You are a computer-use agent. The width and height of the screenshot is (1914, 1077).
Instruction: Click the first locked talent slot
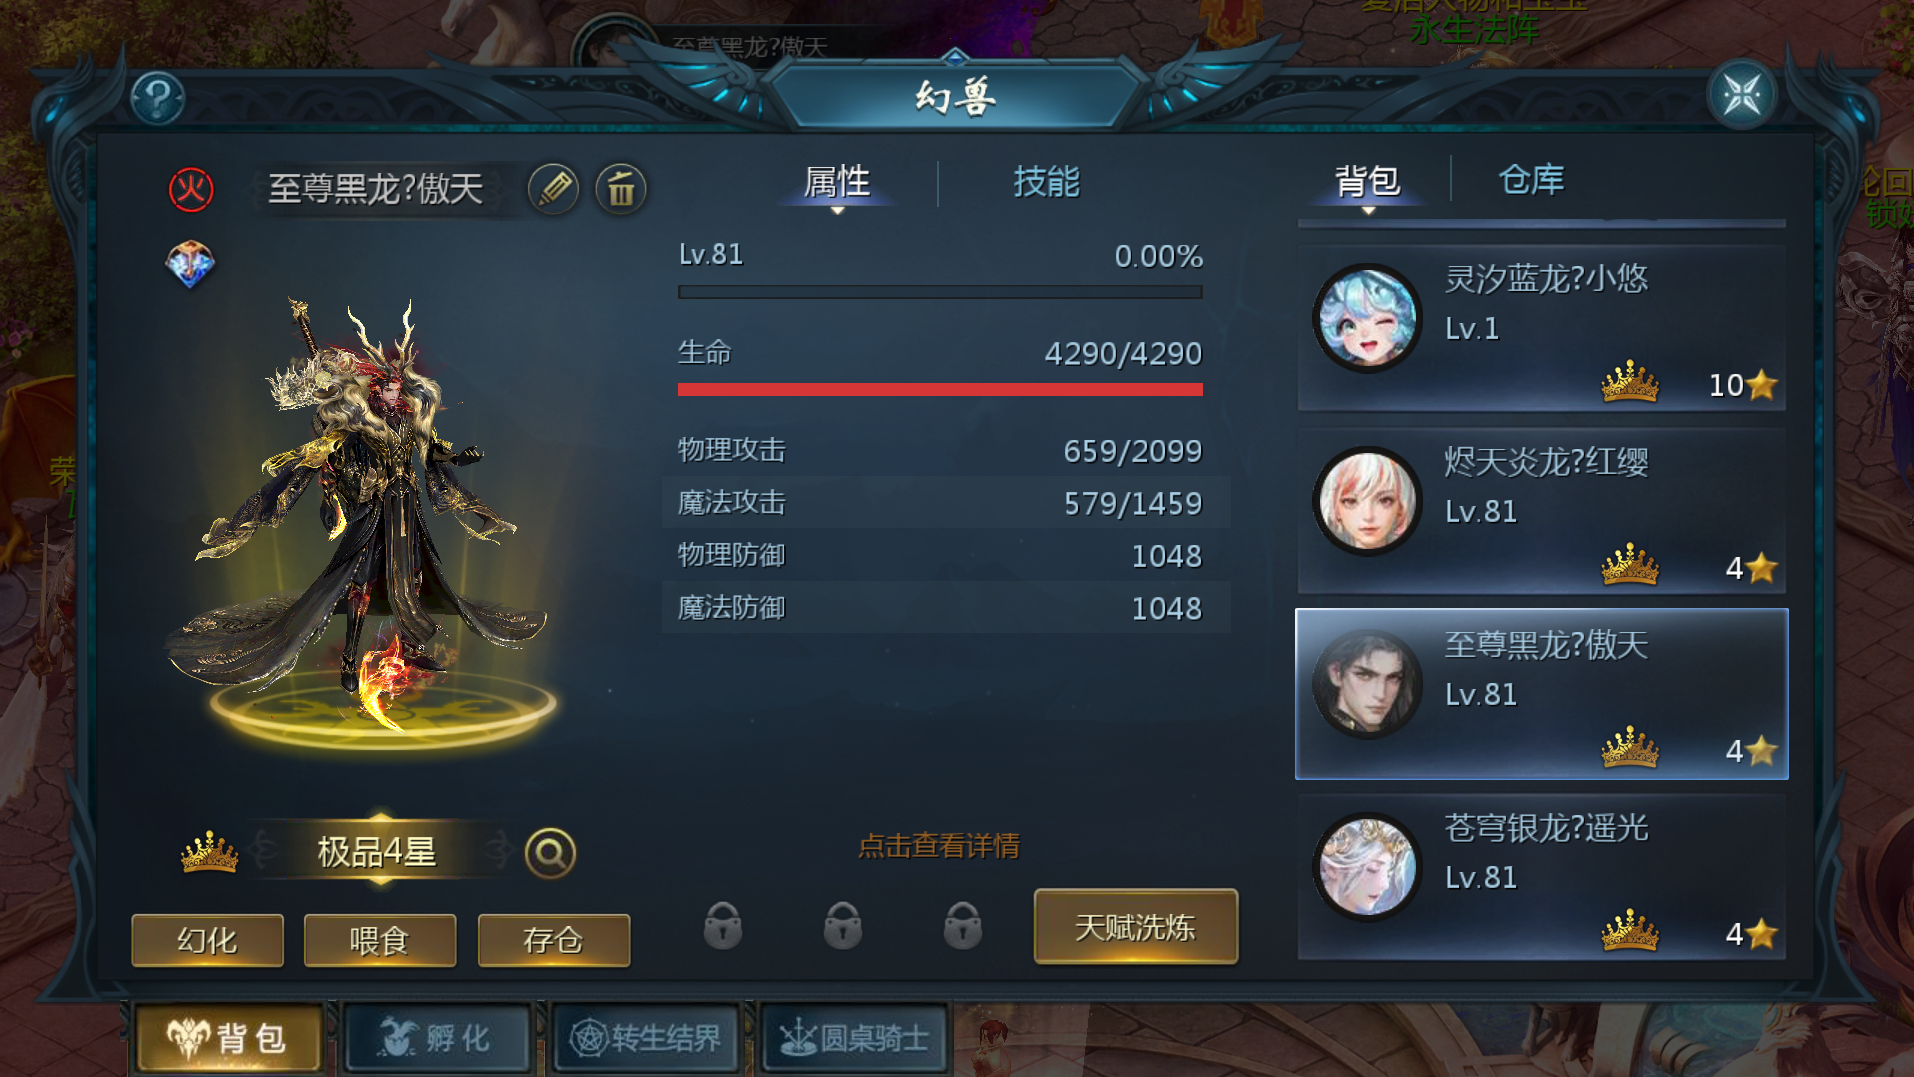tap(723, 925)
